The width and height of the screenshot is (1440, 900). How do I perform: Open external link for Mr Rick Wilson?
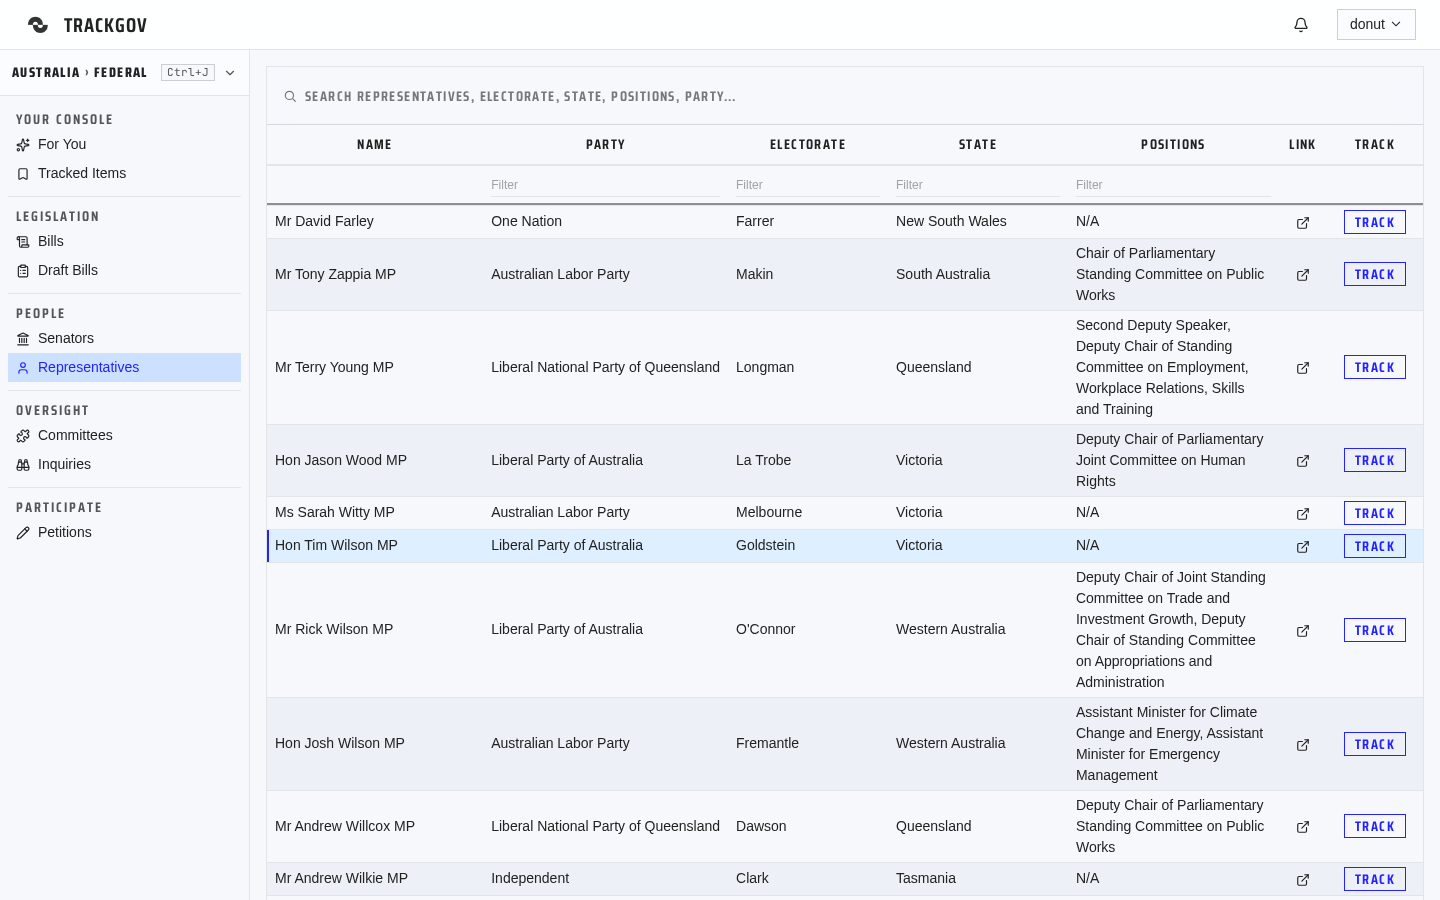pyautogui.click(x=1303, y=631)
